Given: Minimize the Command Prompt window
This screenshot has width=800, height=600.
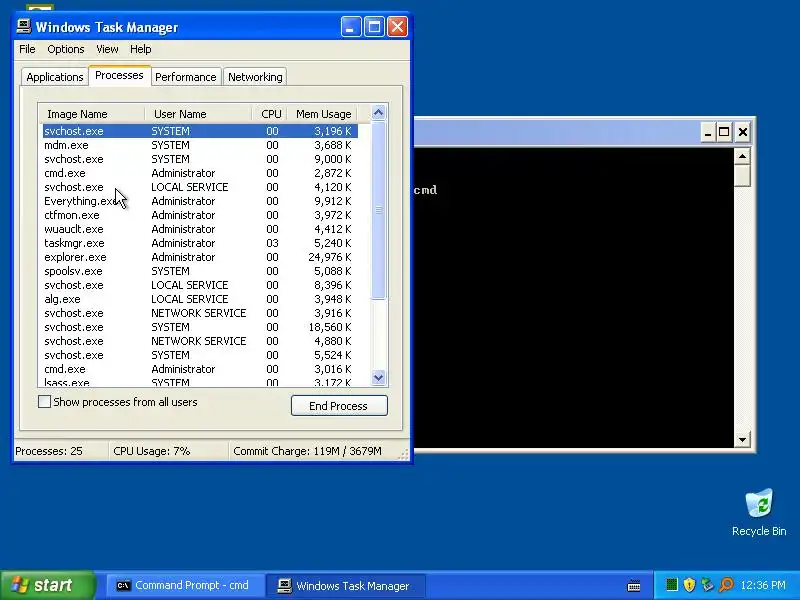Looking at the screenshot, I should tap(707, 133).
